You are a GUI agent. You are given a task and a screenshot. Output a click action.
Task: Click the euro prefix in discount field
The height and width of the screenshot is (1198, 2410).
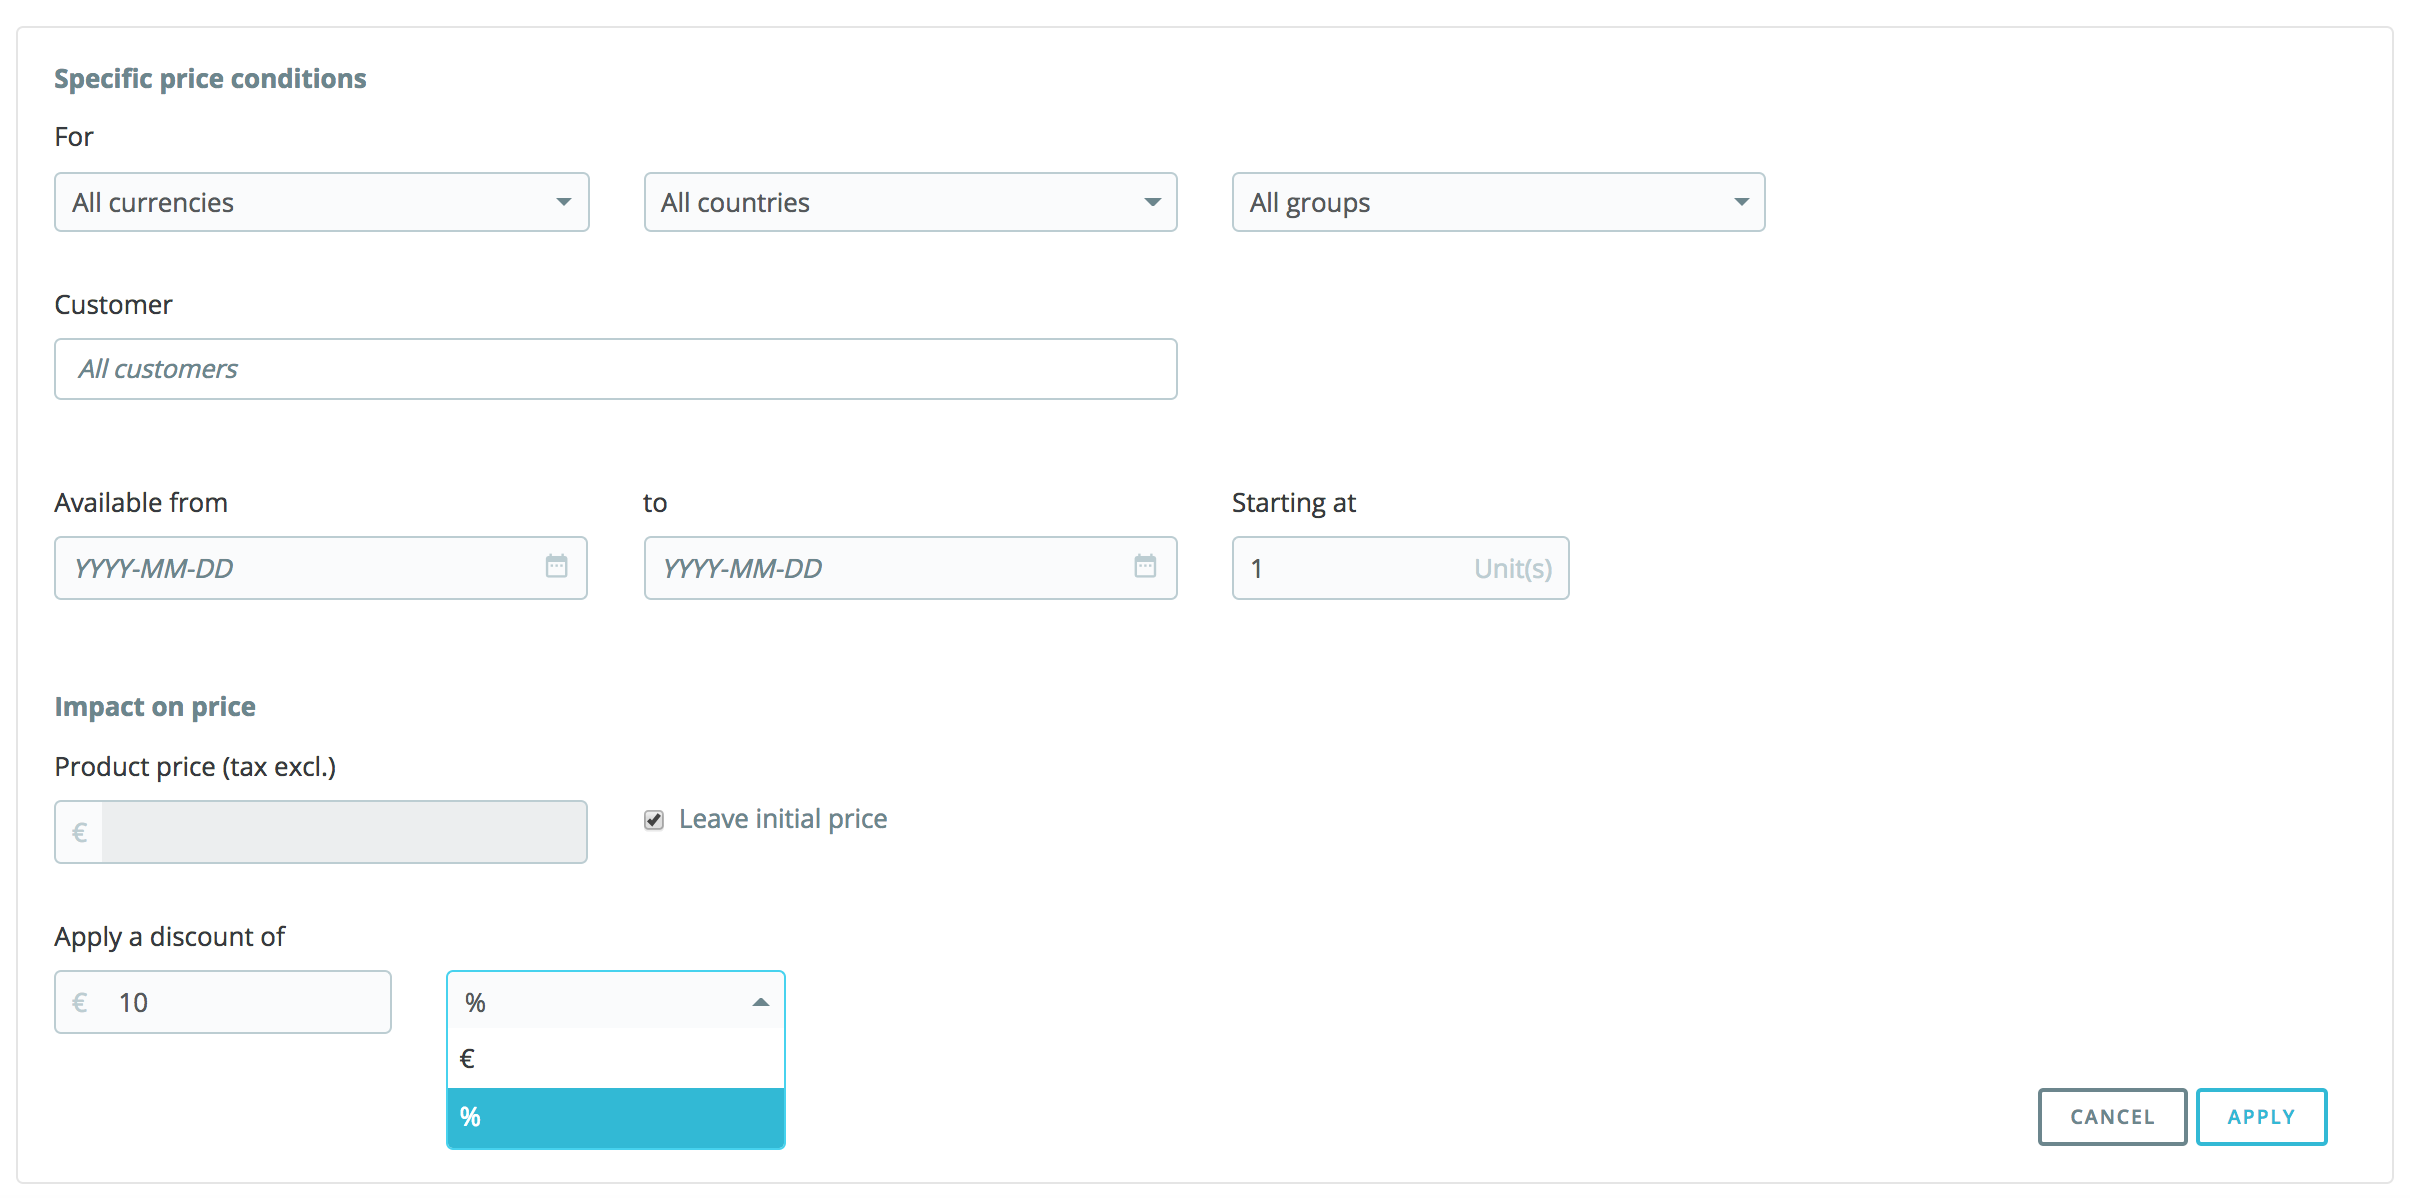tap(80, 1002)
